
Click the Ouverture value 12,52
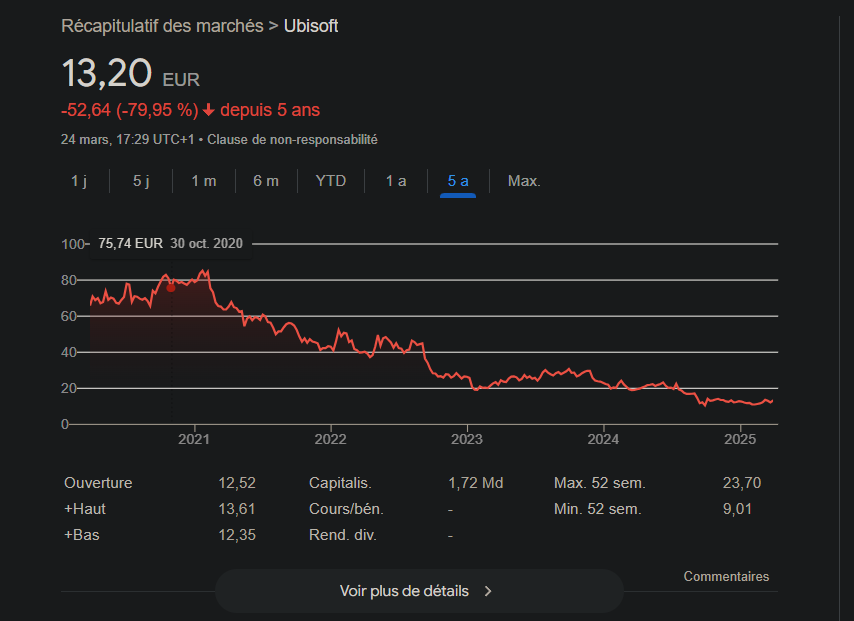tap(237, 483)
